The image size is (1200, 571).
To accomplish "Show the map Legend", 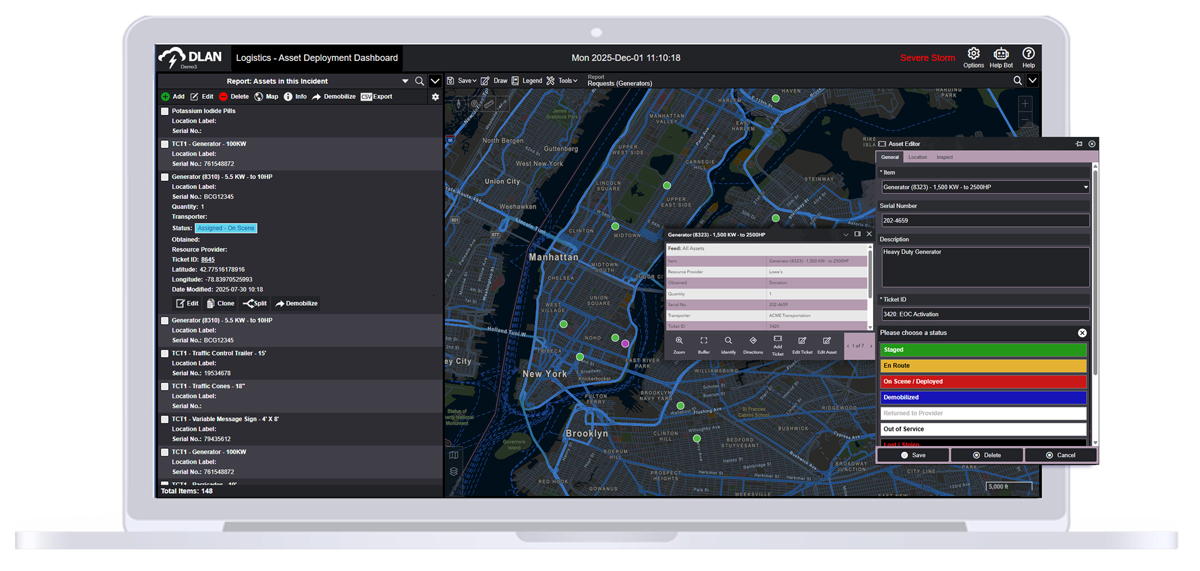I will click(526, 81).
